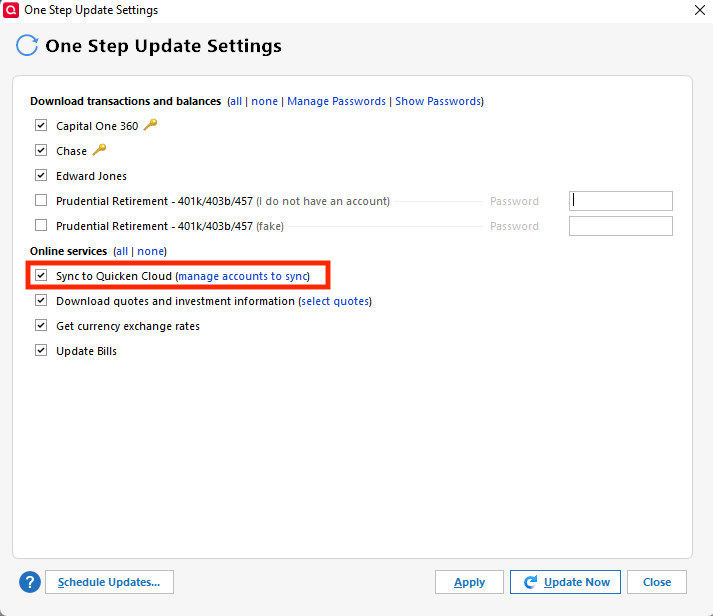This screenshot has height=616, width=713.
Task: Open help via the question mark icon
Action: [30, 582]
